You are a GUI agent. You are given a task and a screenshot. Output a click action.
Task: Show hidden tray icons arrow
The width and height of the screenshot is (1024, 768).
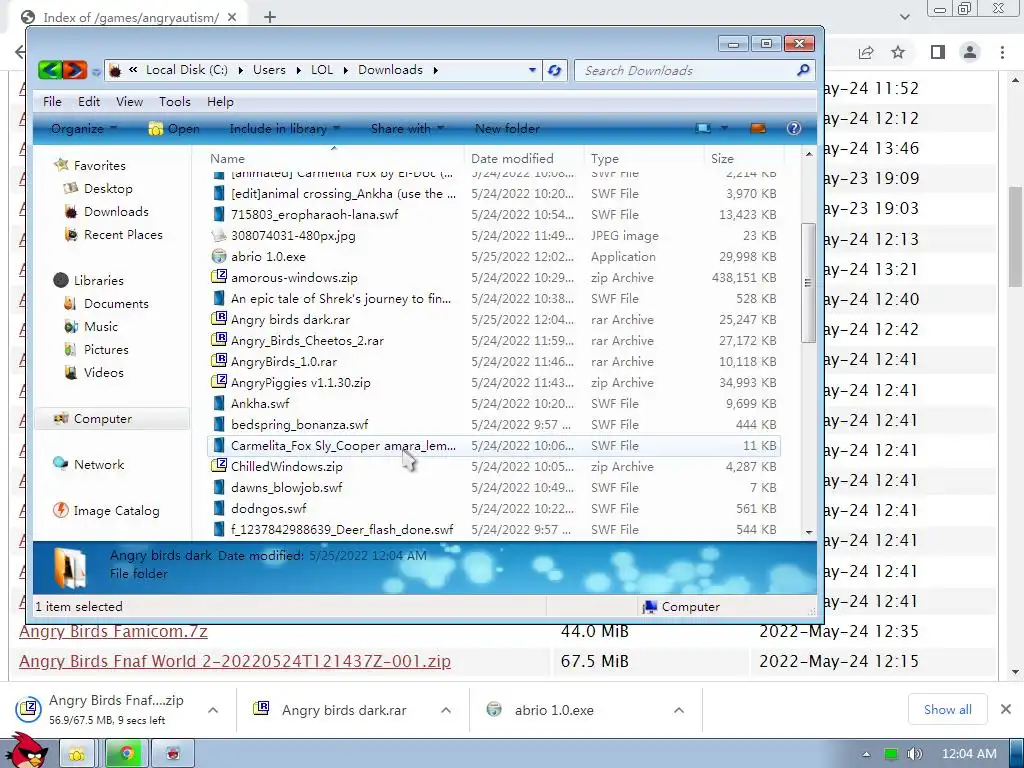coord(866,754)
